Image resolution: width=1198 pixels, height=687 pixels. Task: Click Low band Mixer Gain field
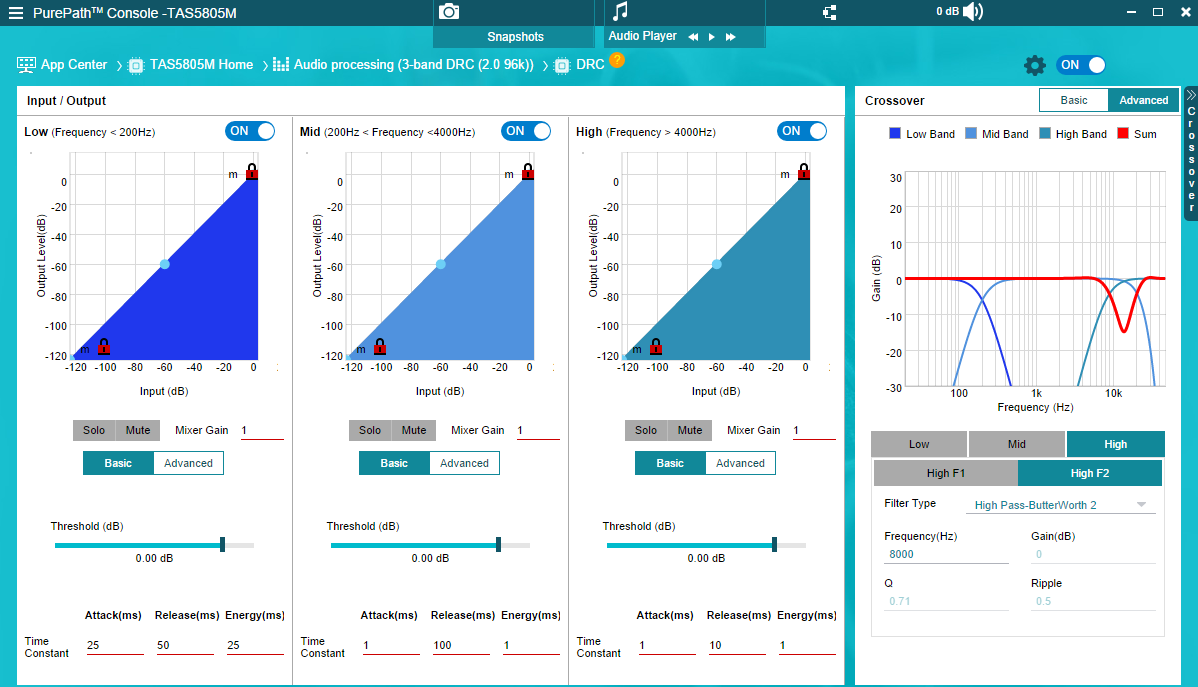261,431
